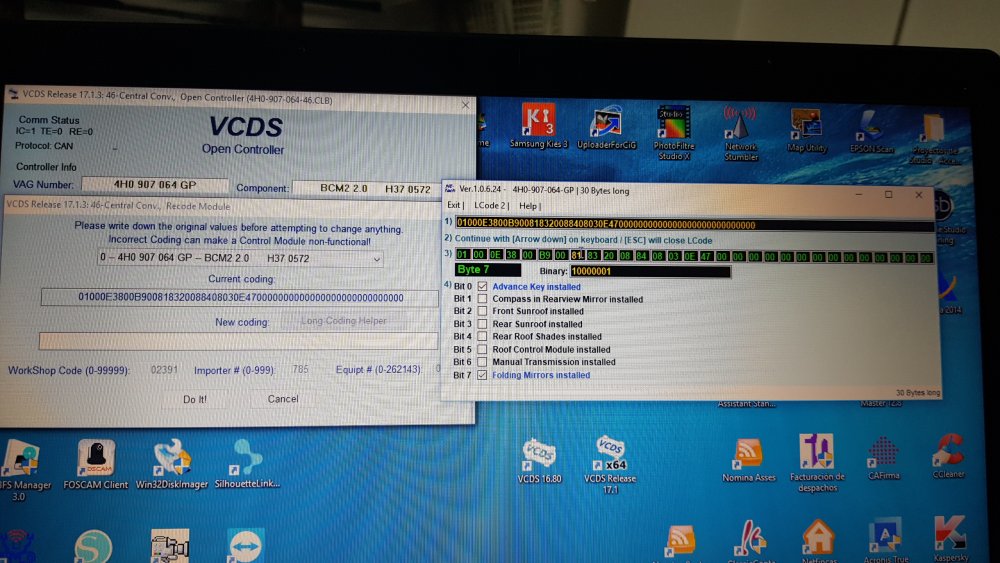Image resolution: width=1000 pixels, height=563 pixels.
Task: Open Netfincas house icon shortcut
Action: [x=818, y=540]
